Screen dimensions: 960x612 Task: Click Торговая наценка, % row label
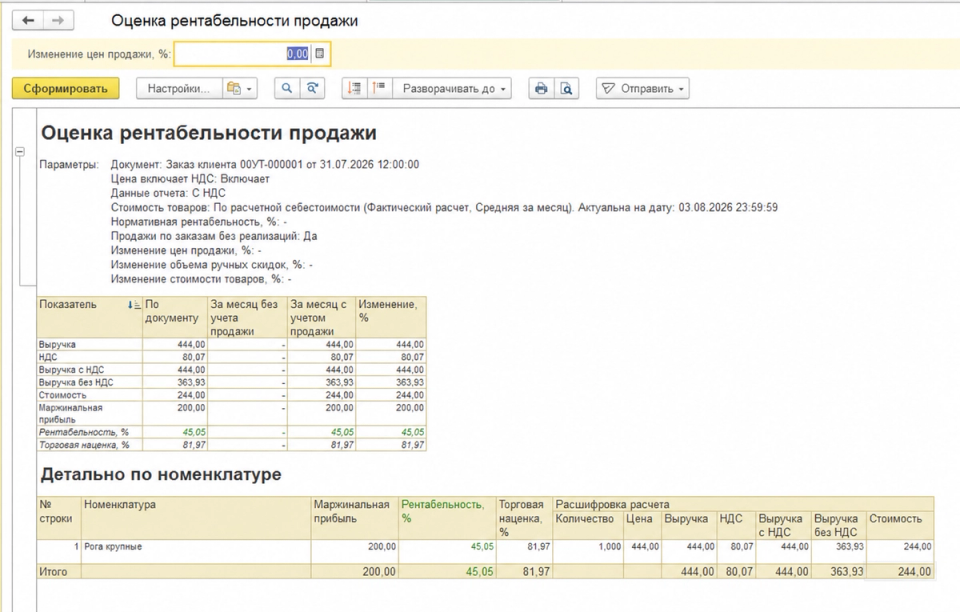click(x=84, y=445)
